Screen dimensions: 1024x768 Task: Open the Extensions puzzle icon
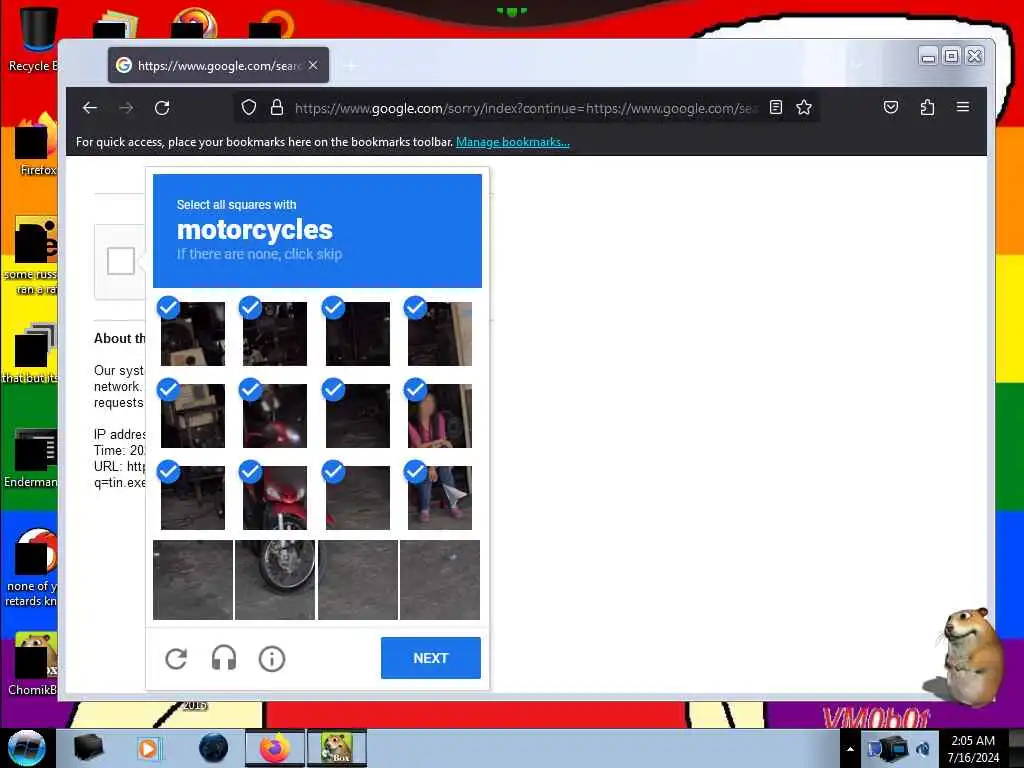coord(927,108)
